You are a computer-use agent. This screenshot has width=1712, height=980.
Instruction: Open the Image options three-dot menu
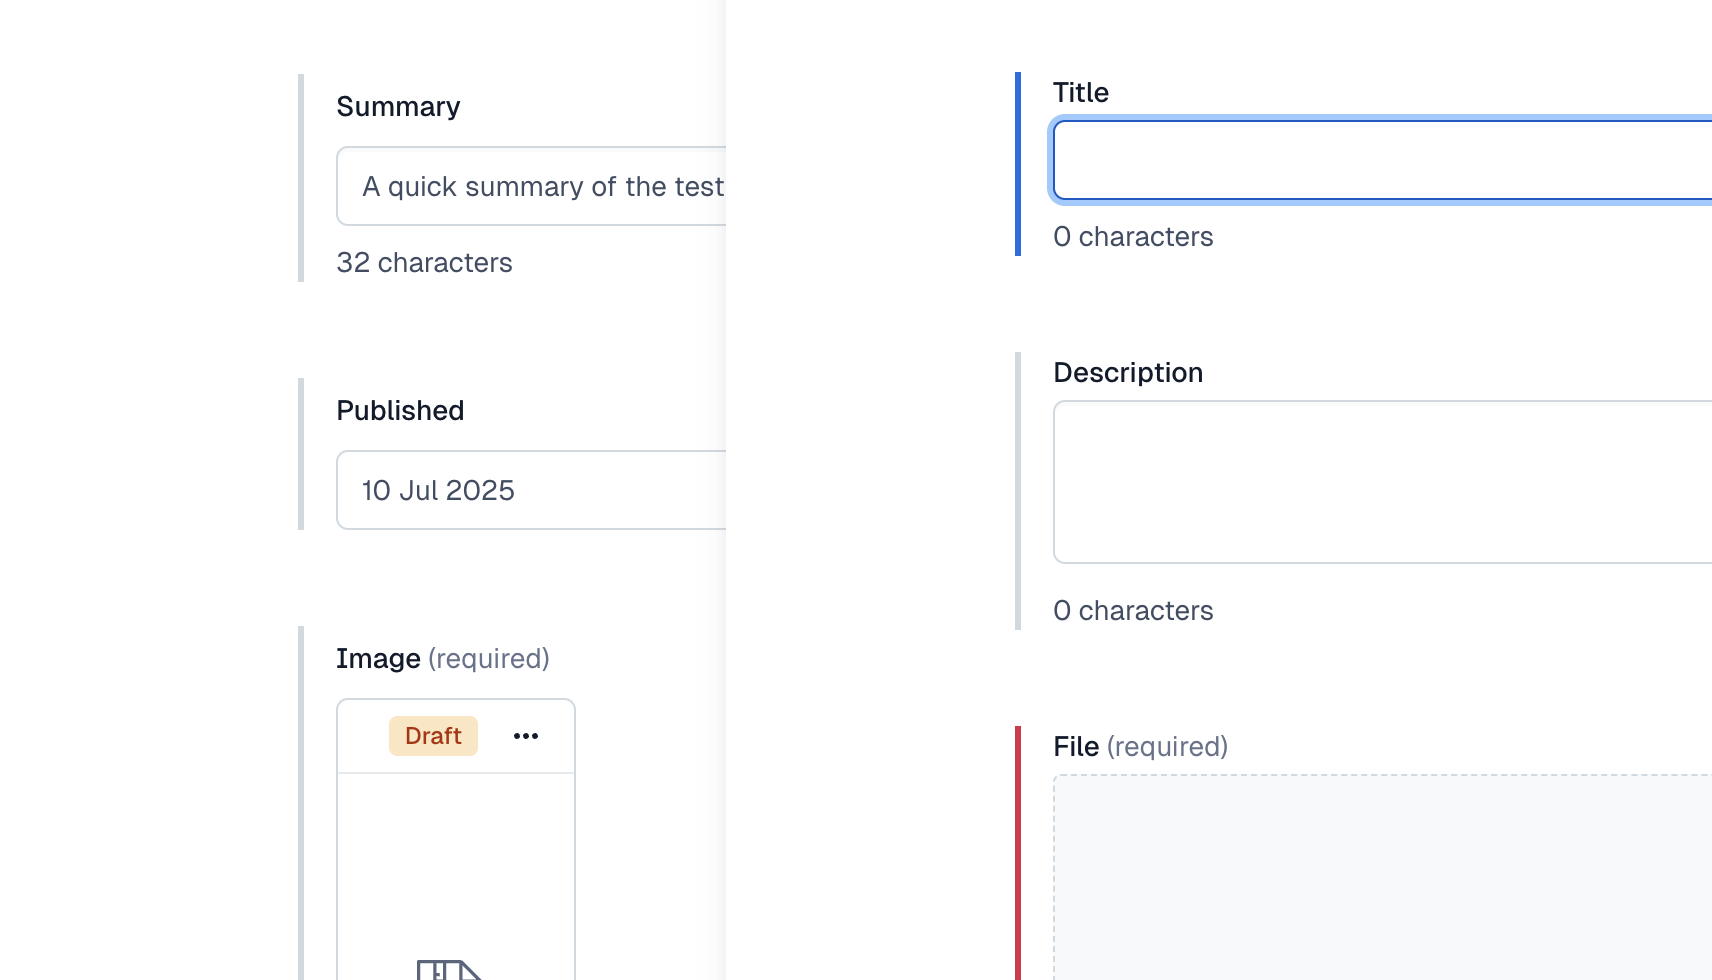coord(526,736)
